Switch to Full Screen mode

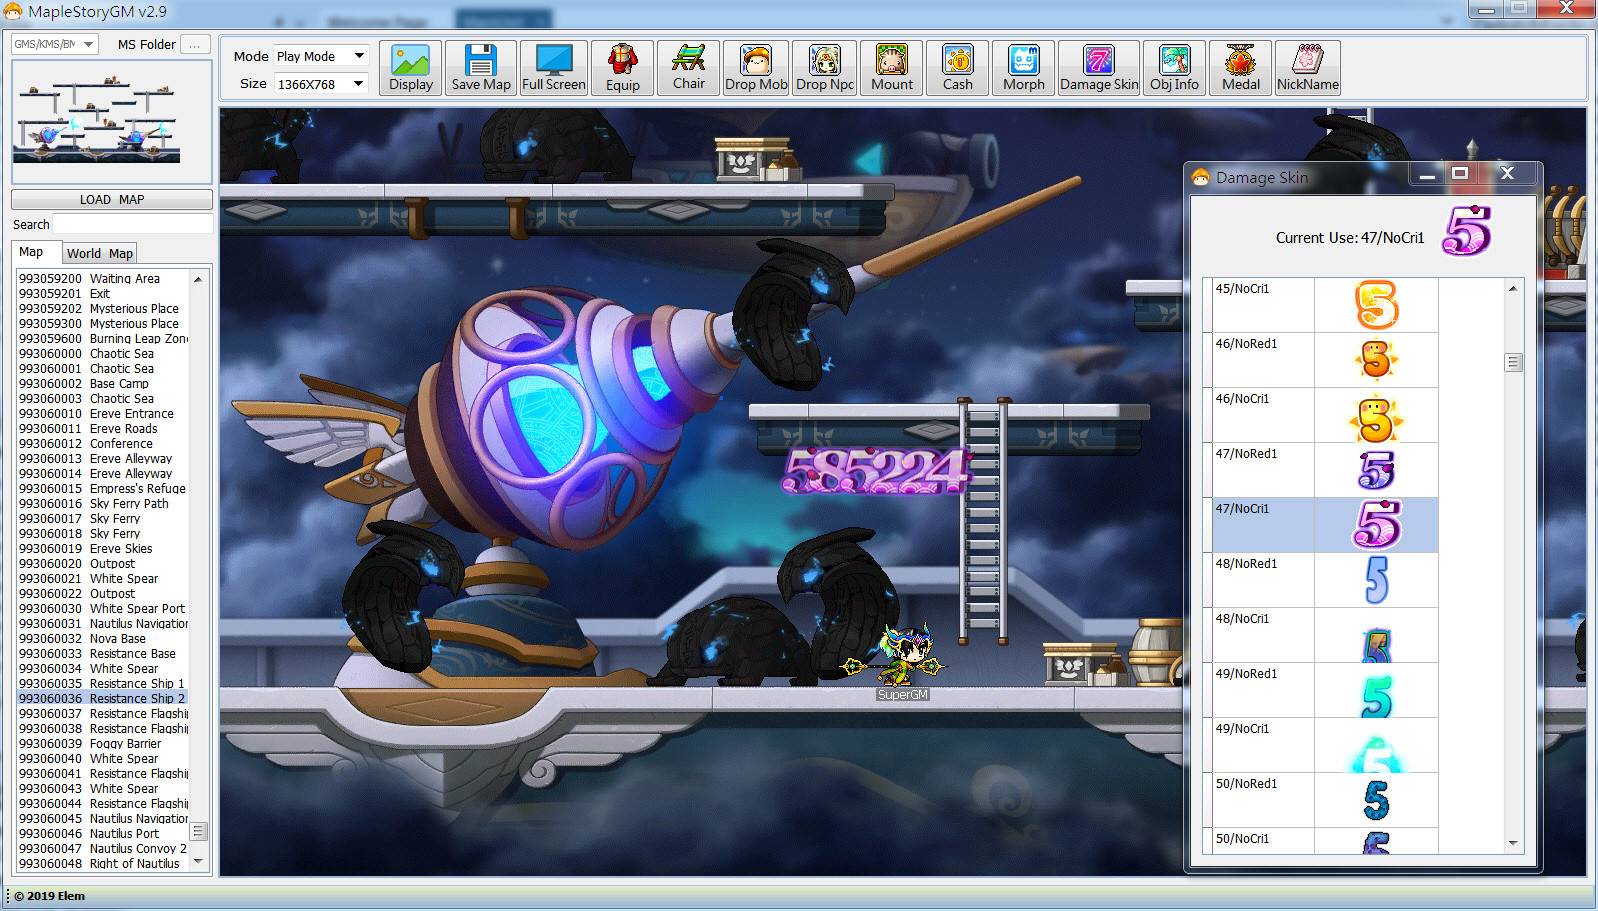[x=553, y=68]
